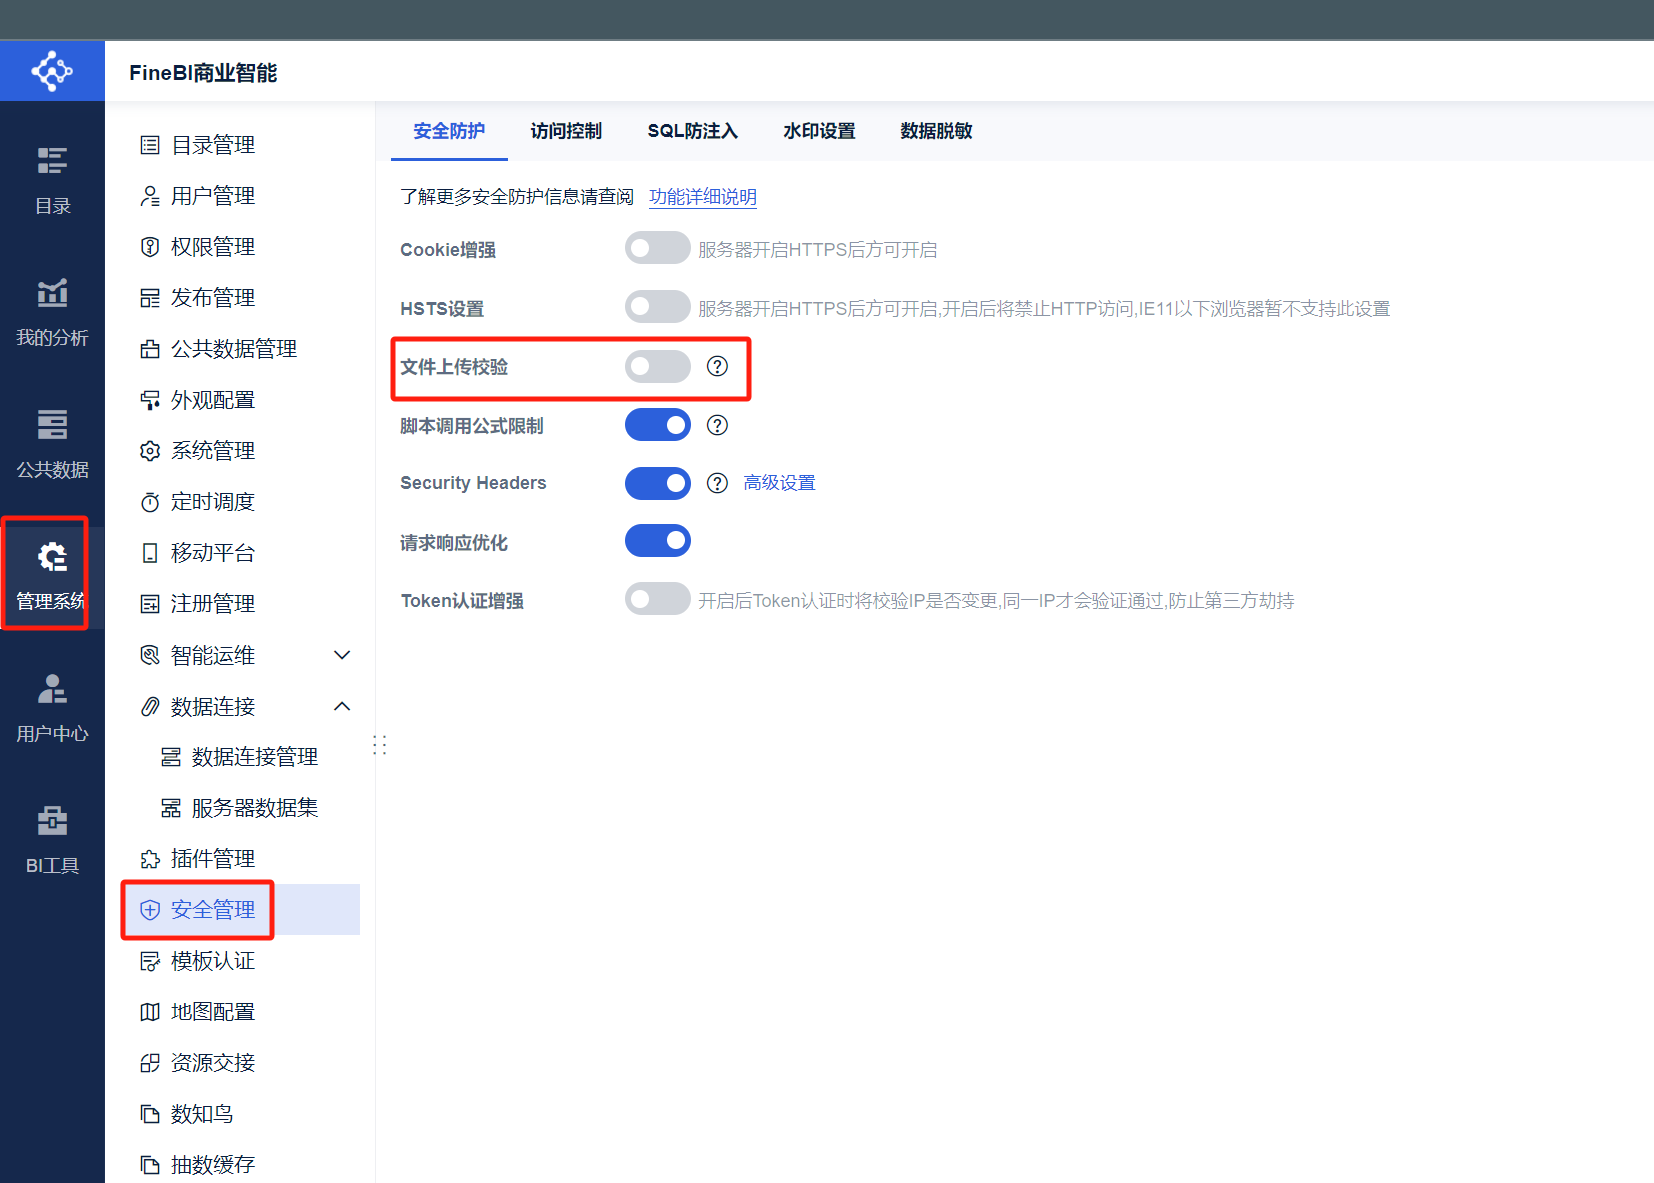This screenshot has height=1183, width=1654.
Task: Click help icon beside 文件上传校验
Action: pyautogui.click(x=717, y=366)
